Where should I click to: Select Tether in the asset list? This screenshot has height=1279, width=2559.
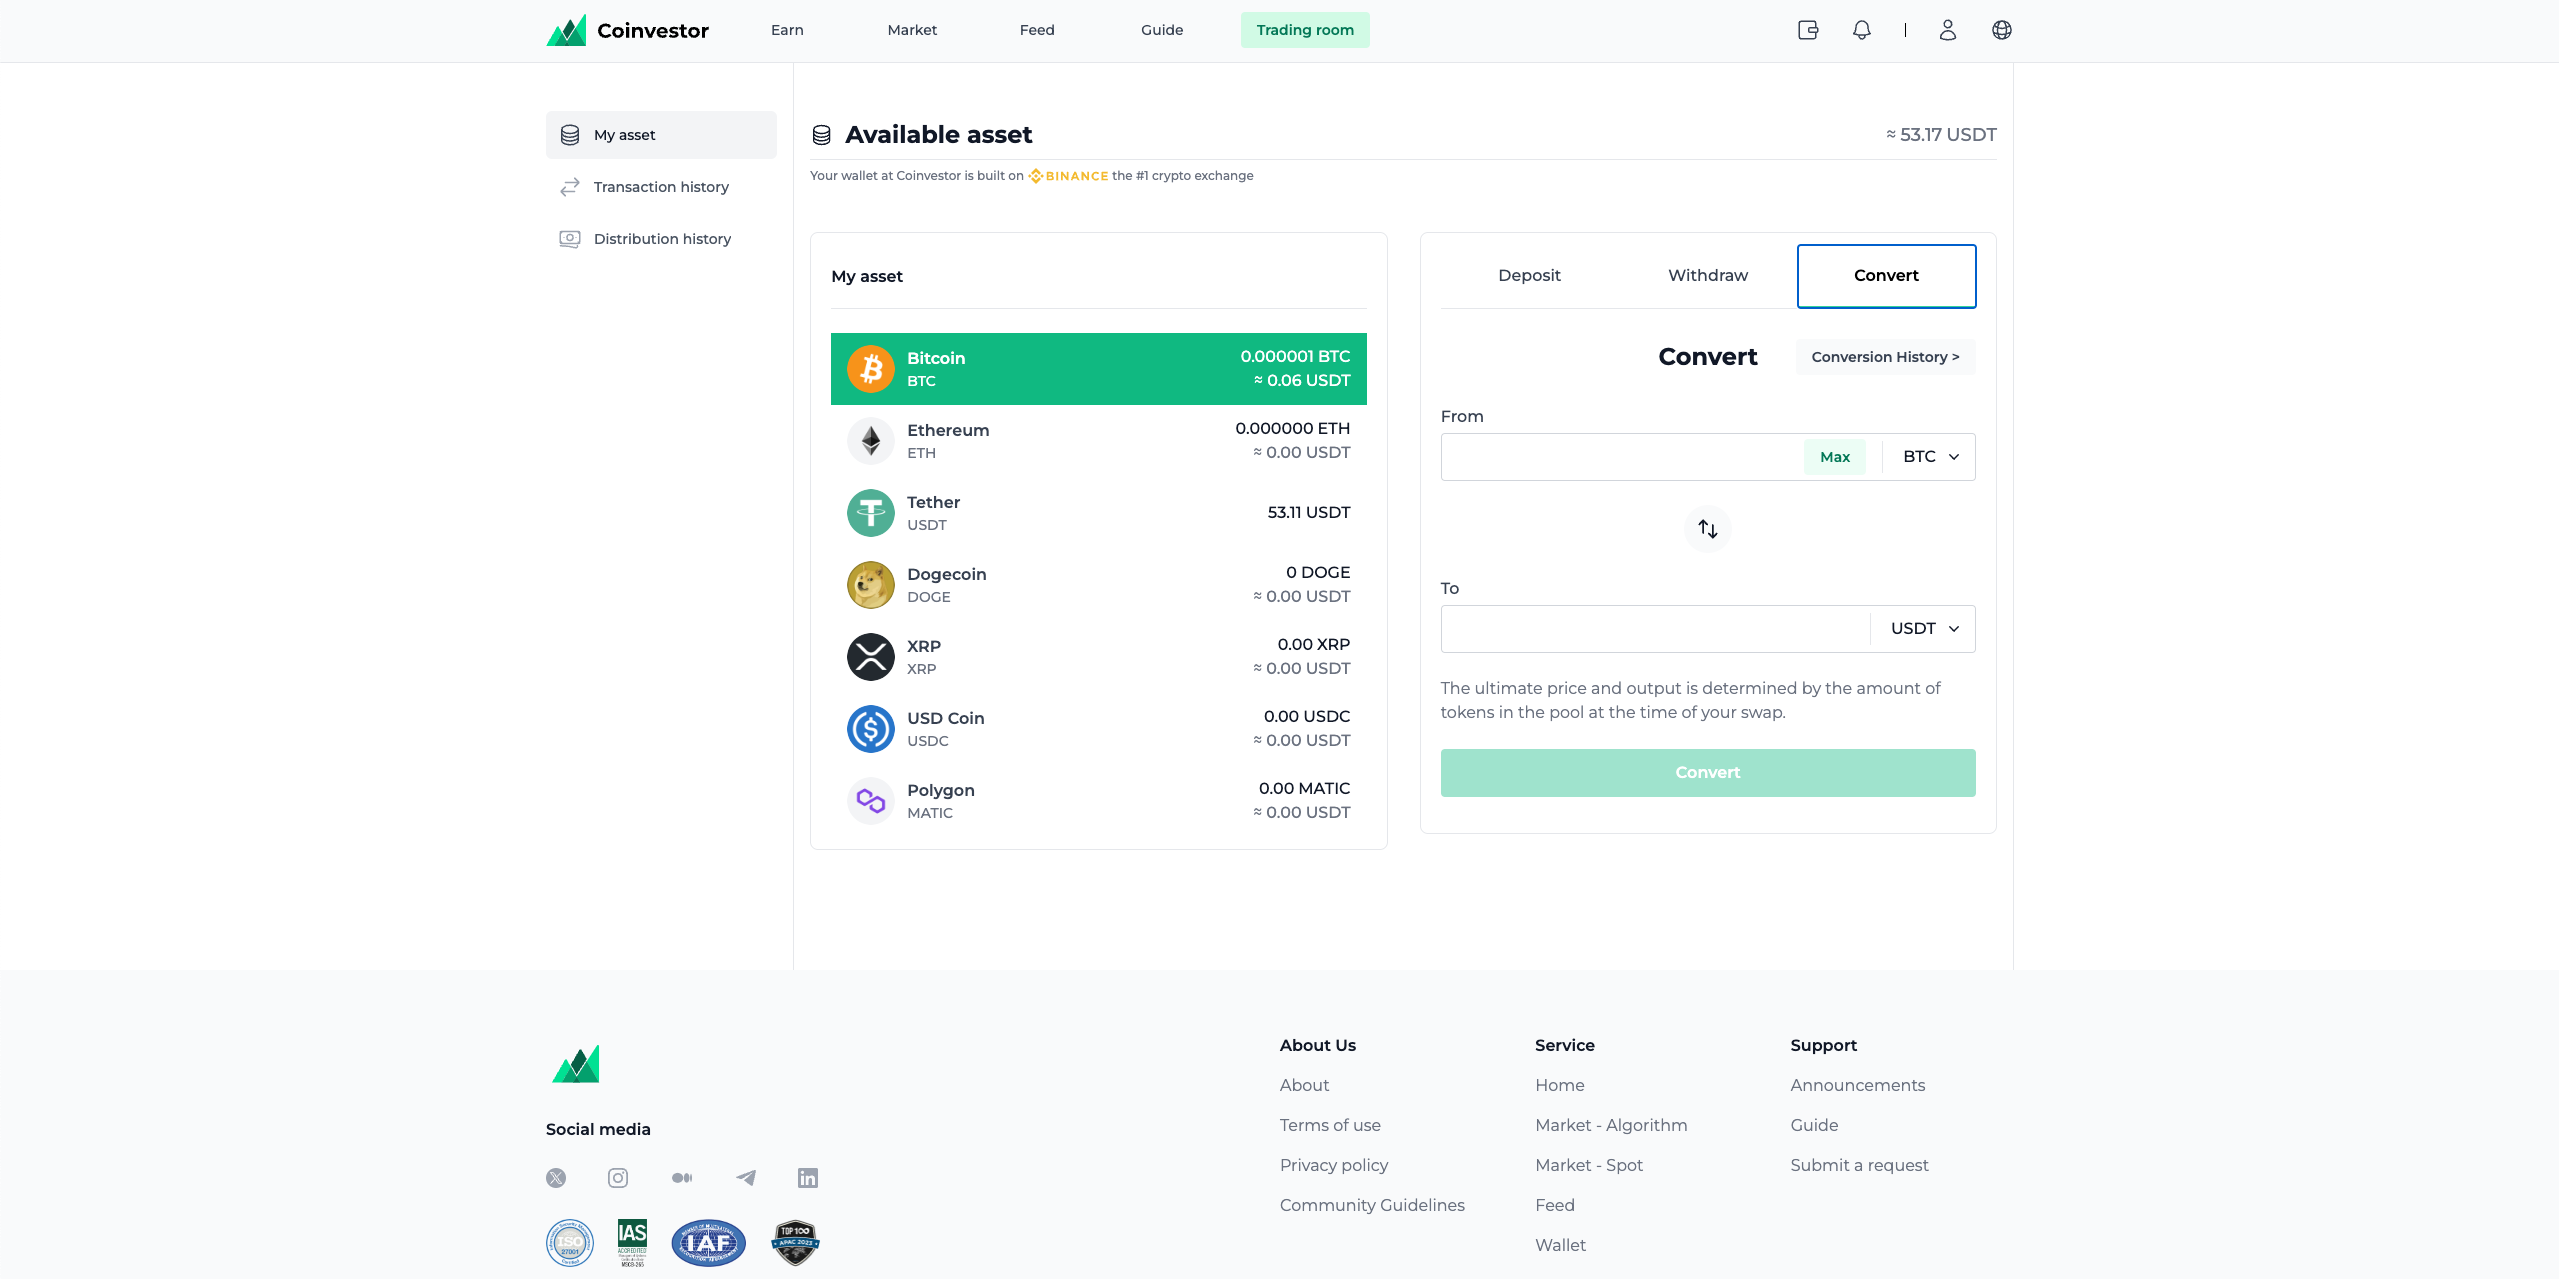pyautogui.click(x=1098, y=512)
